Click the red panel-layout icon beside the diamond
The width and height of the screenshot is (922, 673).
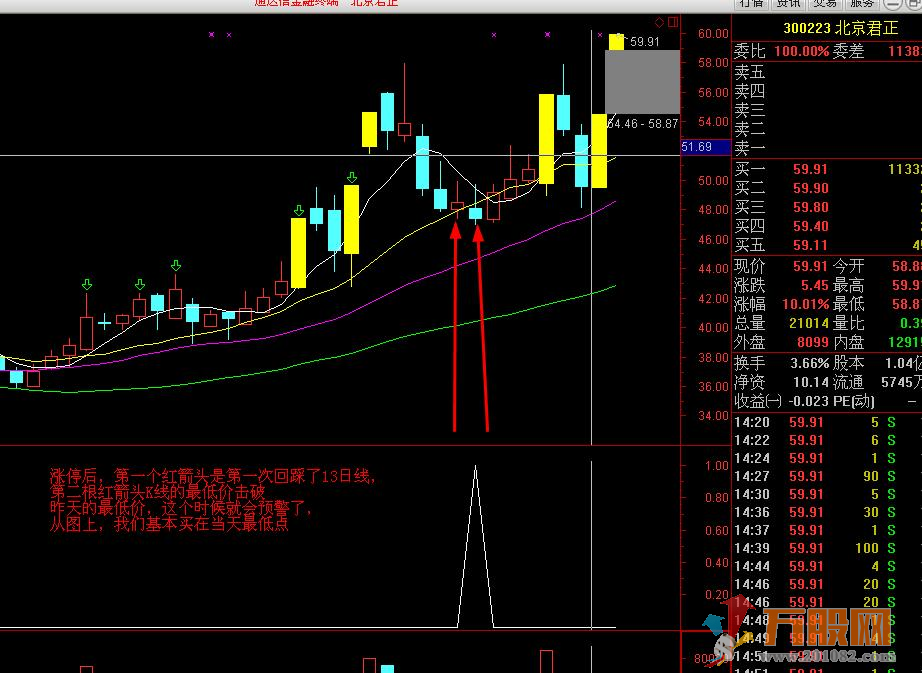673,22
